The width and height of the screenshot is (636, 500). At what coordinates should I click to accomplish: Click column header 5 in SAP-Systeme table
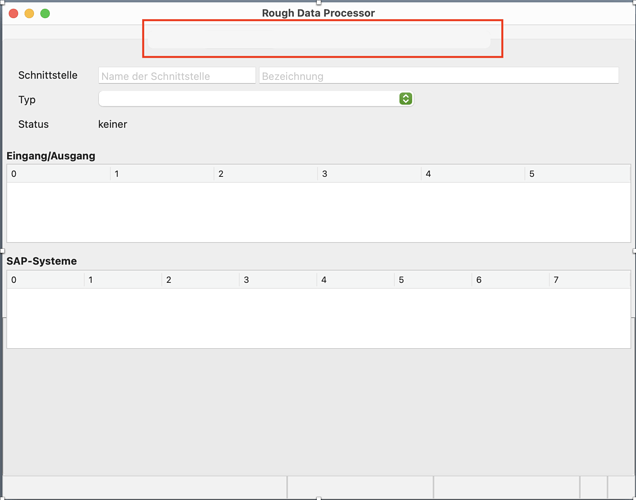tap(433, 280)
